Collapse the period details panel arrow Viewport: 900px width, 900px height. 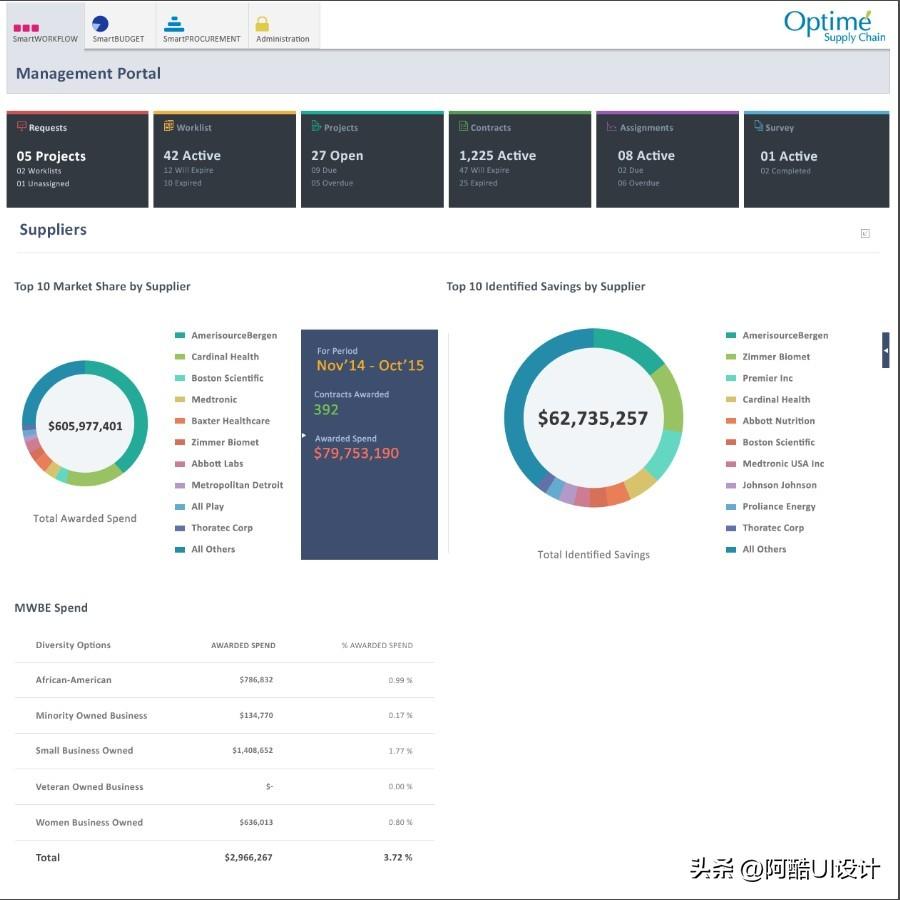click(x=304, y=436)
